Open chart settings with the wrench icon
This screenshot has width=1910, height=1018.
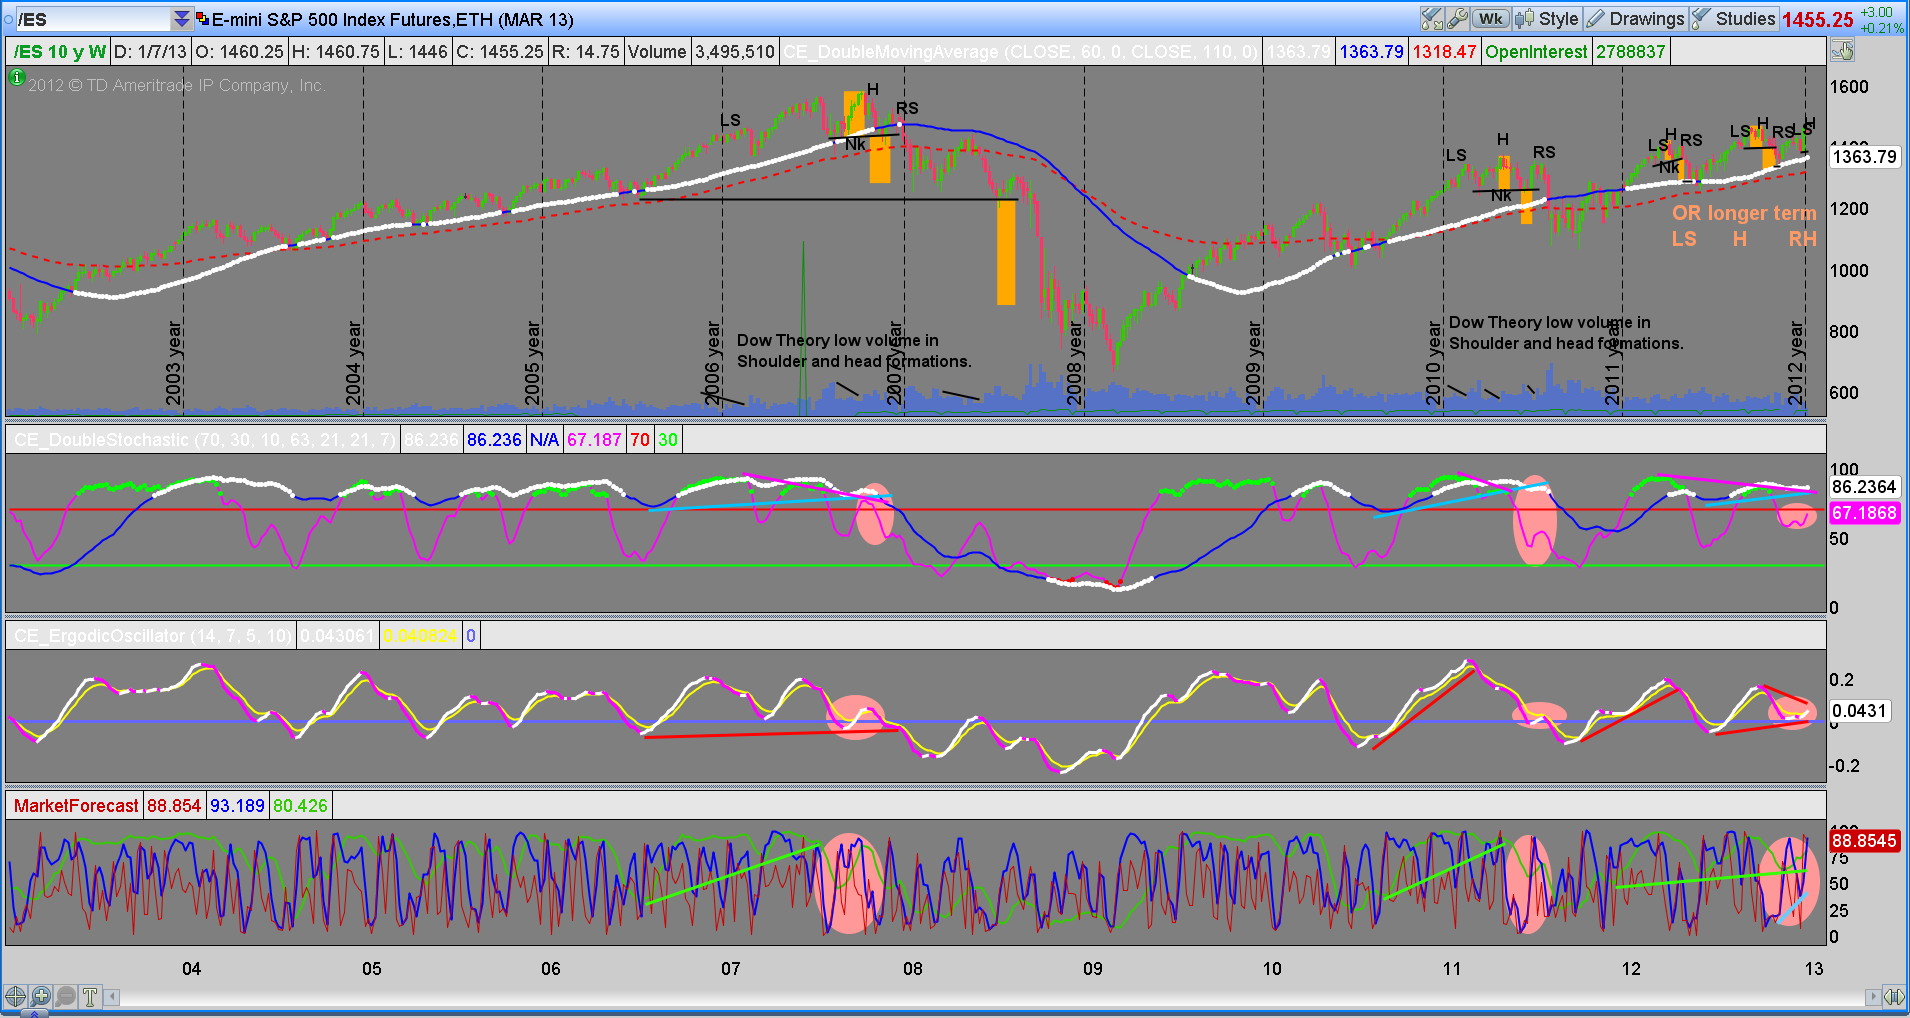point(1457,19)
